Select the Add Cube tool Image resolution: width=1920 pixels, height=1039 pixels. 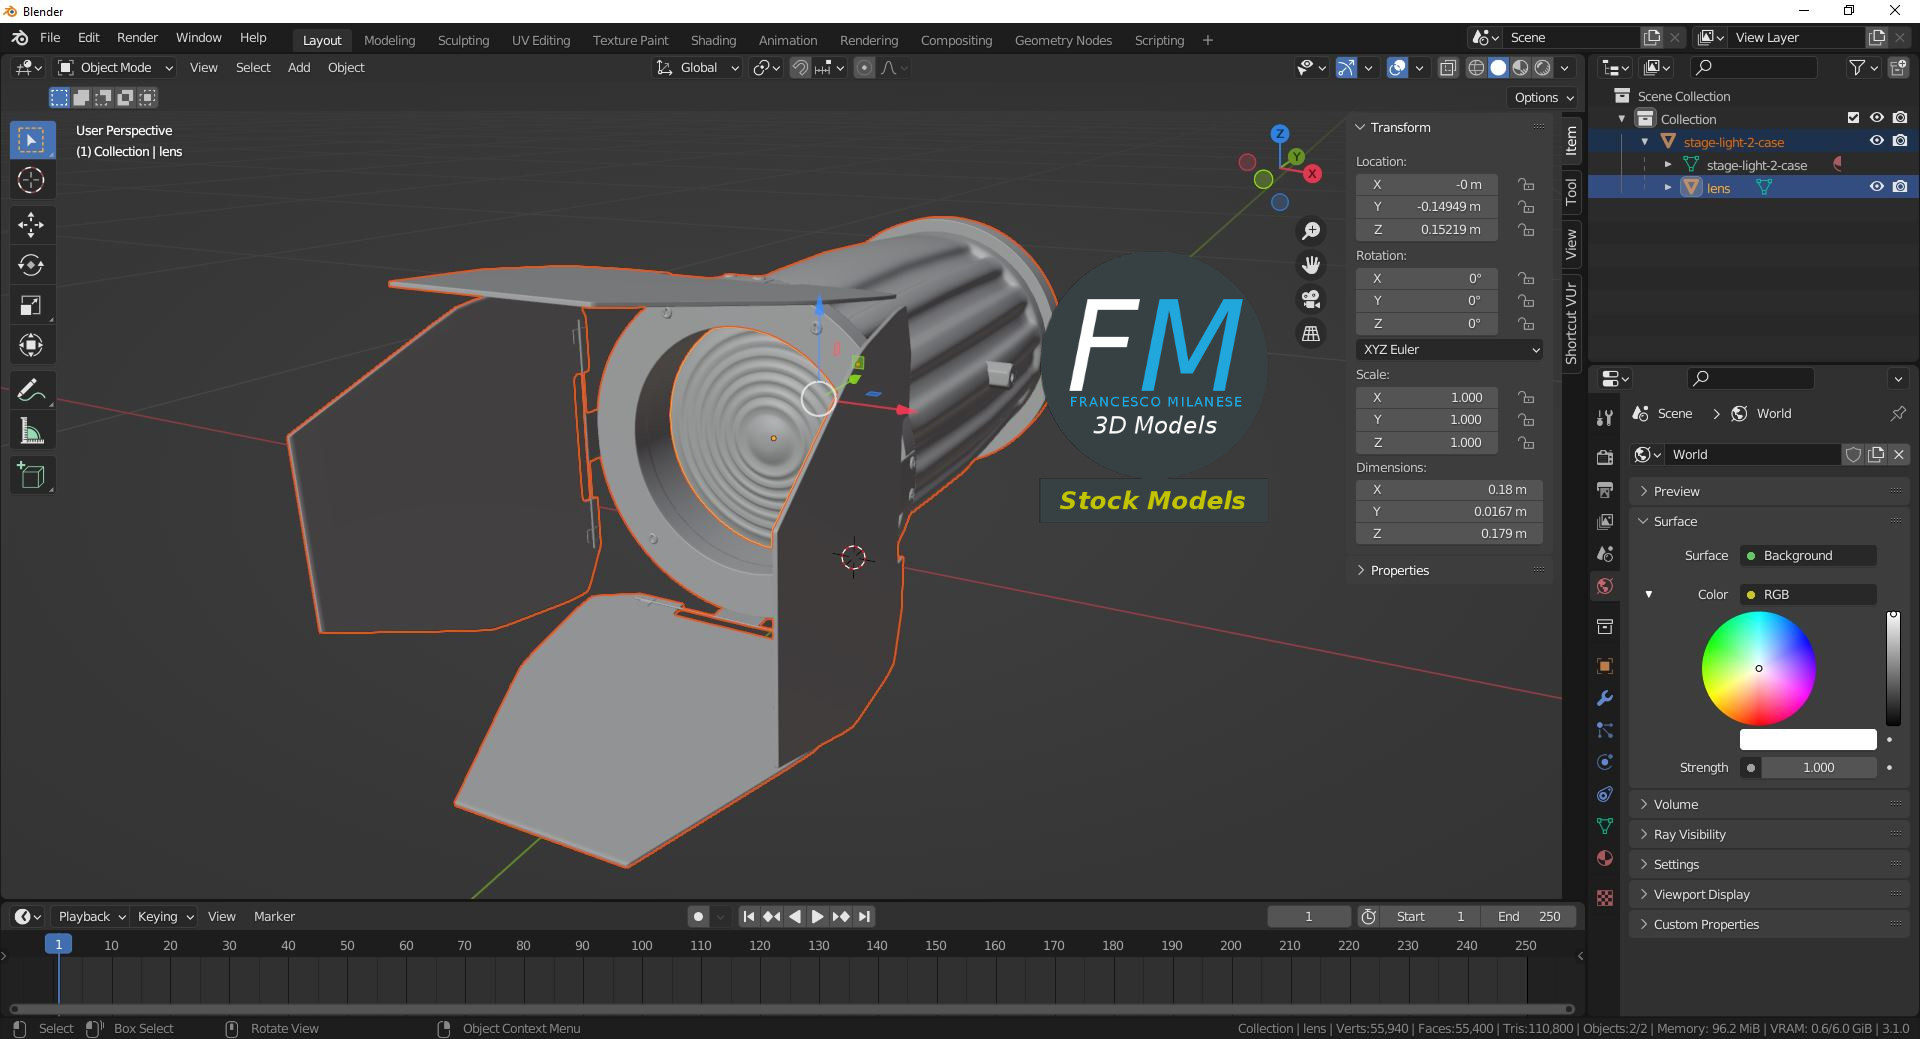(31, 476)
